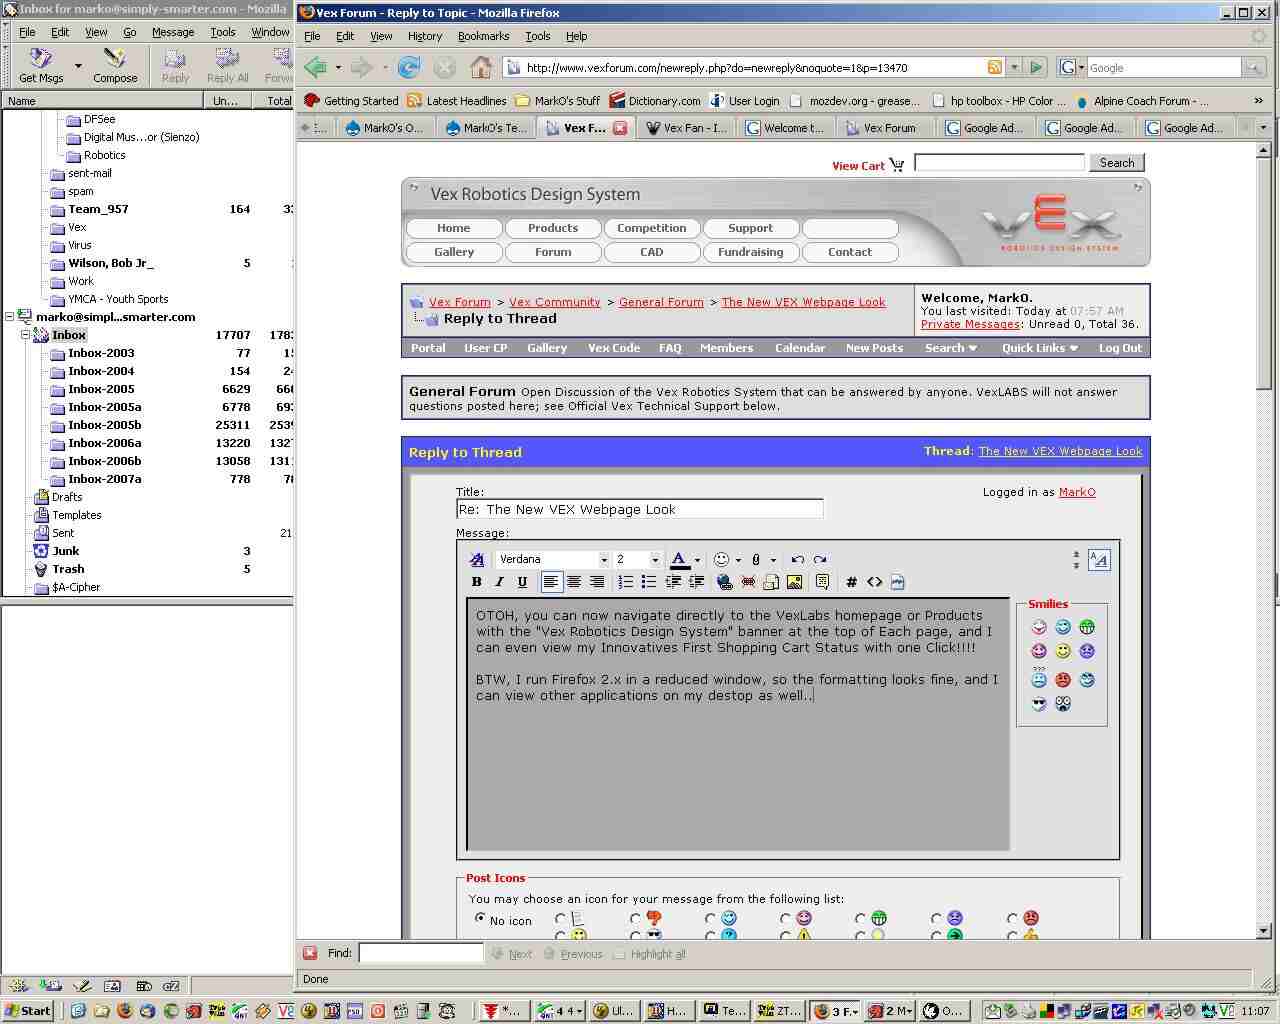
Task: Open the forum Search dropdown in the navbar
Action: tap(951, 348)
